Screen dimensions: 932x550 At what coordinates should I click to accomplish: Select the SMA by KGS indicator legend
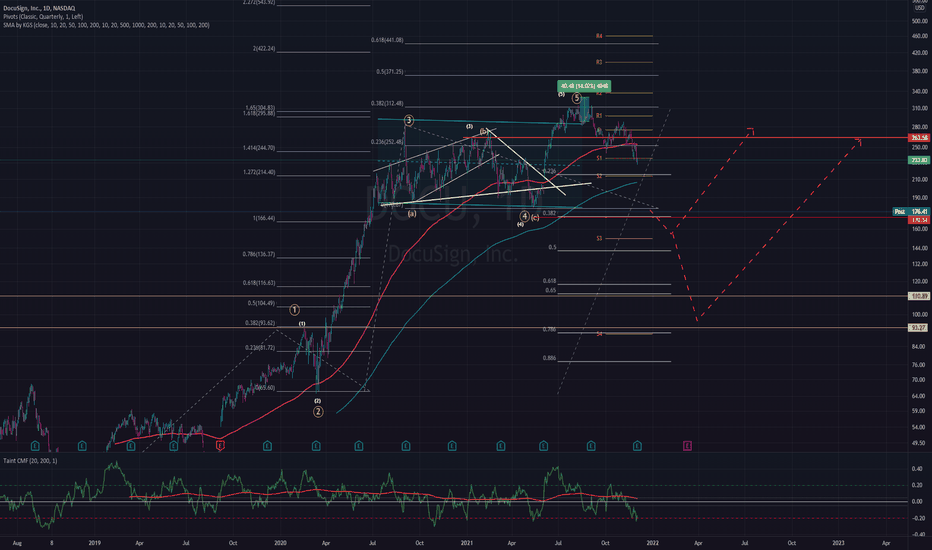[x=106, y=25]
